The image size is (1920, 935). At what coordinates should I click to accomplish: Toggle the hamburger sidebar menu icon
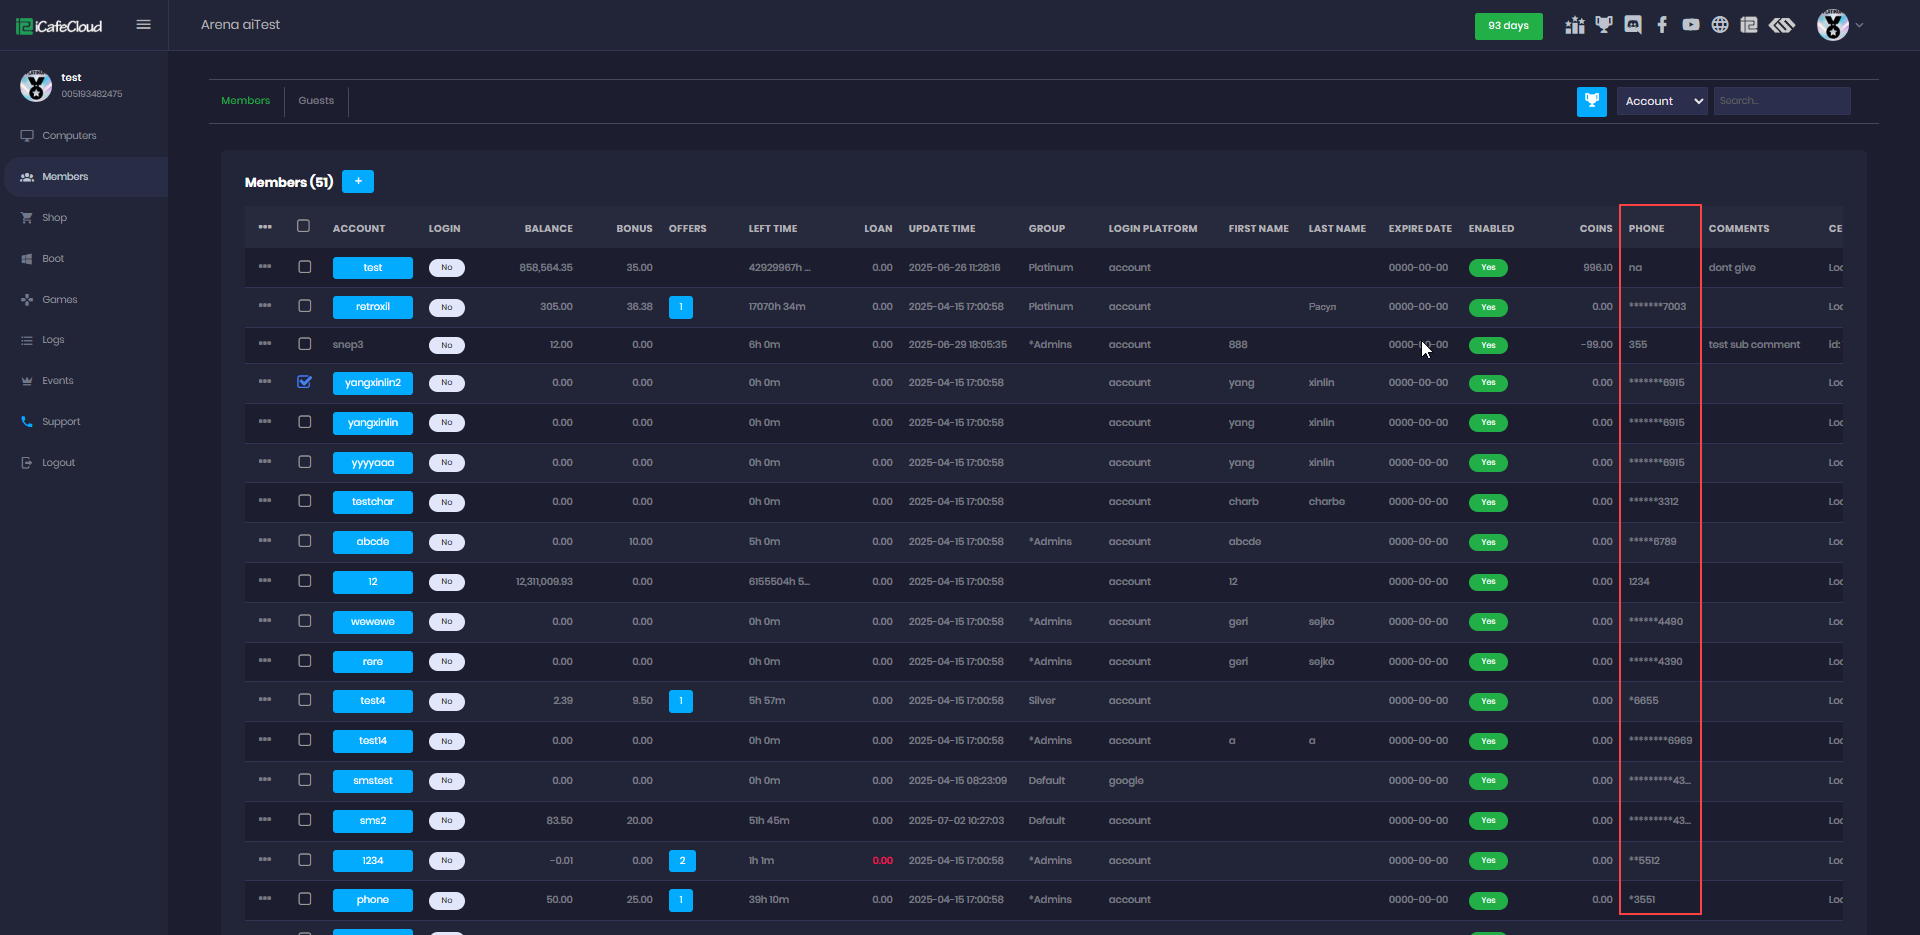(x=144, y=25)
